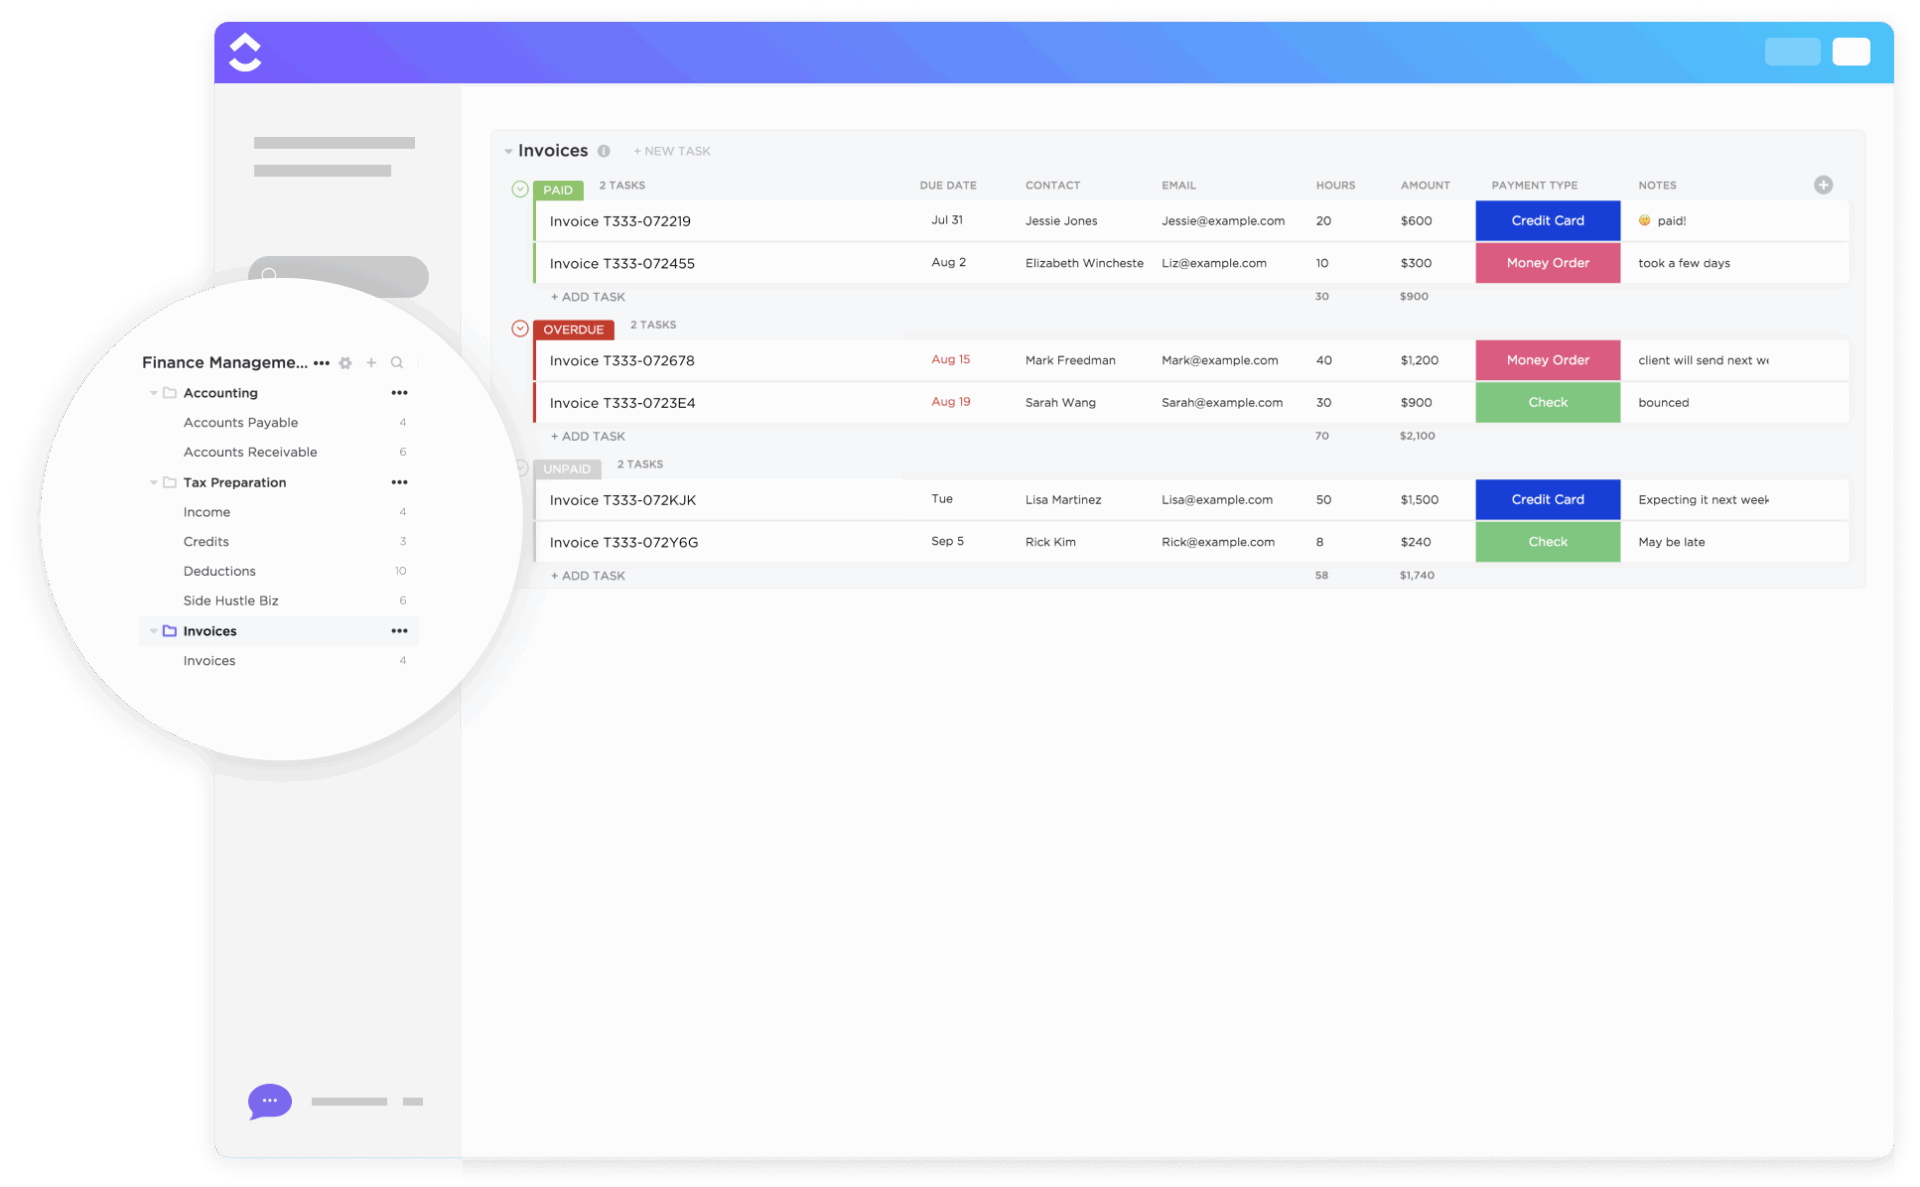Open settings via the gear next to Finance Management
Screen dimensions: 1920x1187
(x=345, y=362)
